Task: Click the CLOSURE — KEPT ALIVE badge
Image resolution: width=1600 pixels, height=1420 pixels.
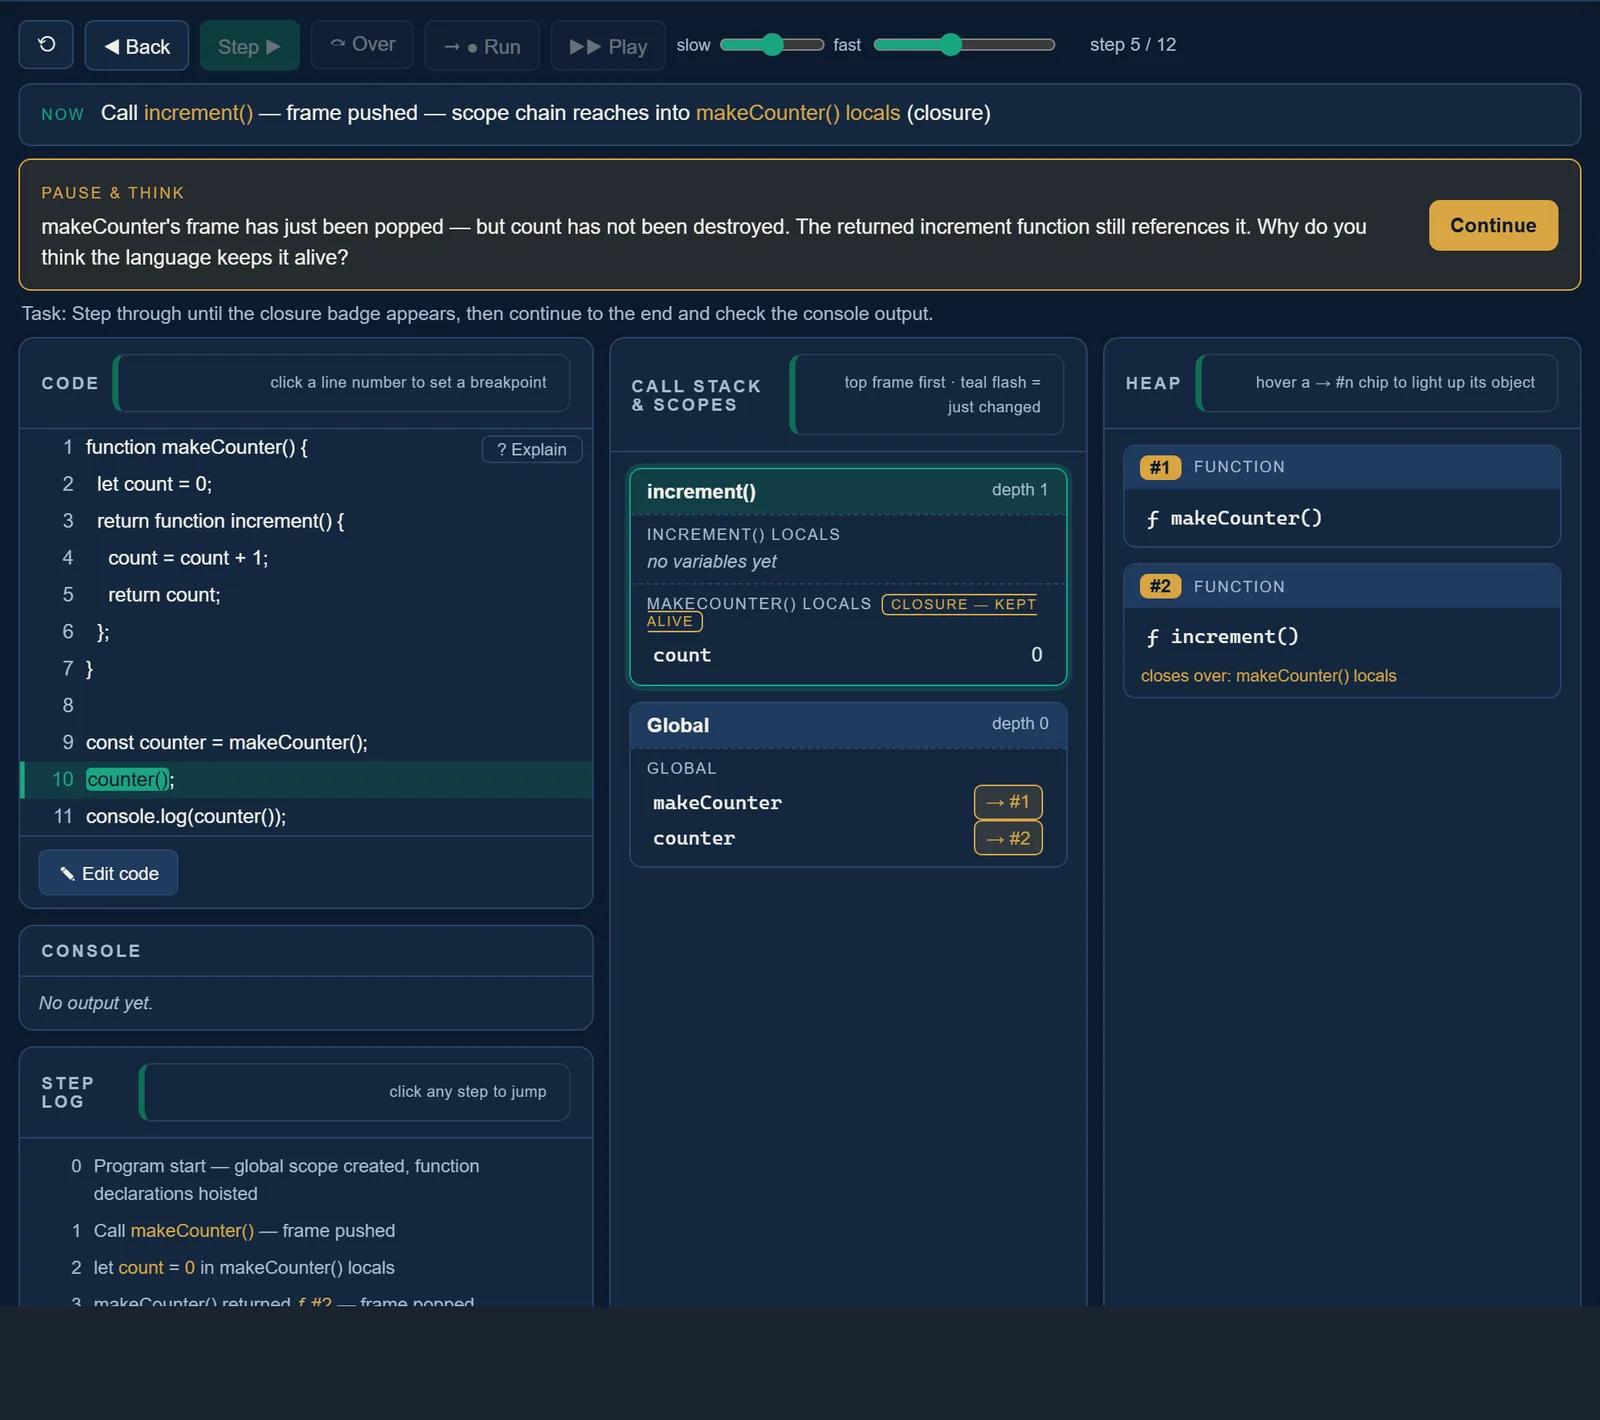Action: point(958,604)
